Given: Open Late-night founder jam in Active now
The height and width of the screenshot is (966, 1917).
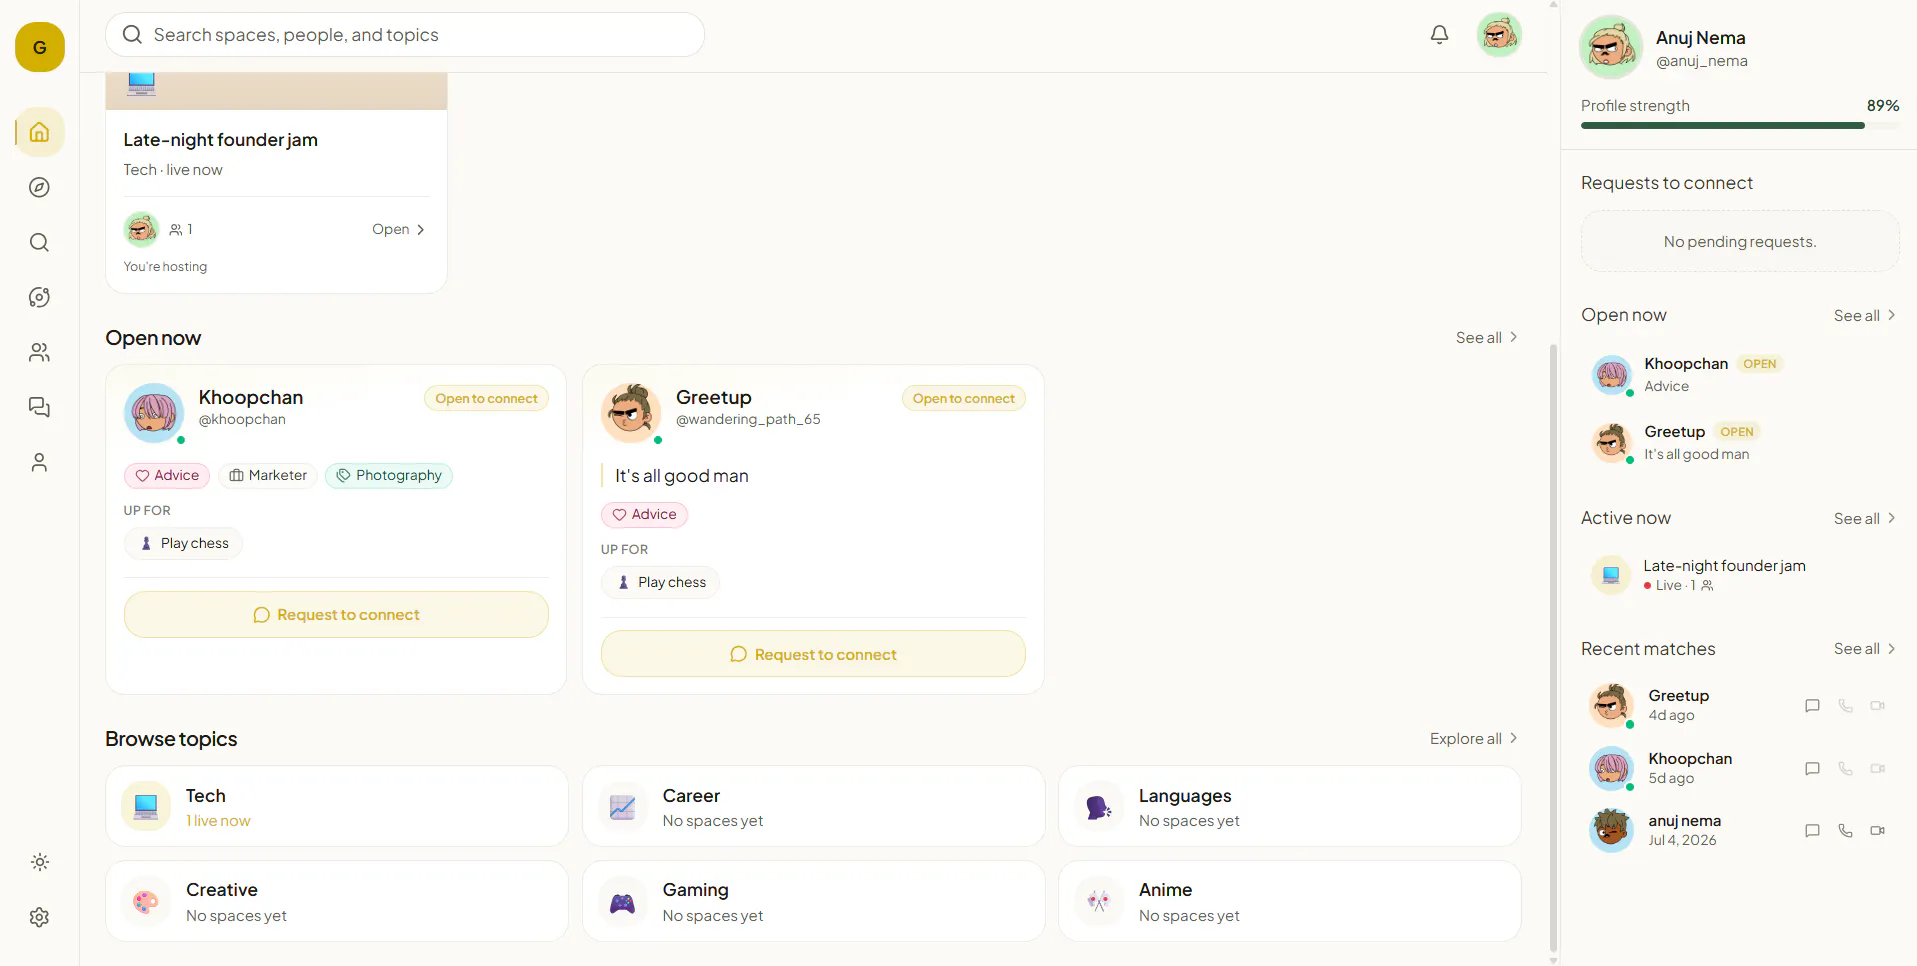Looking at the screenshot, I should [x=1740, y=575].
